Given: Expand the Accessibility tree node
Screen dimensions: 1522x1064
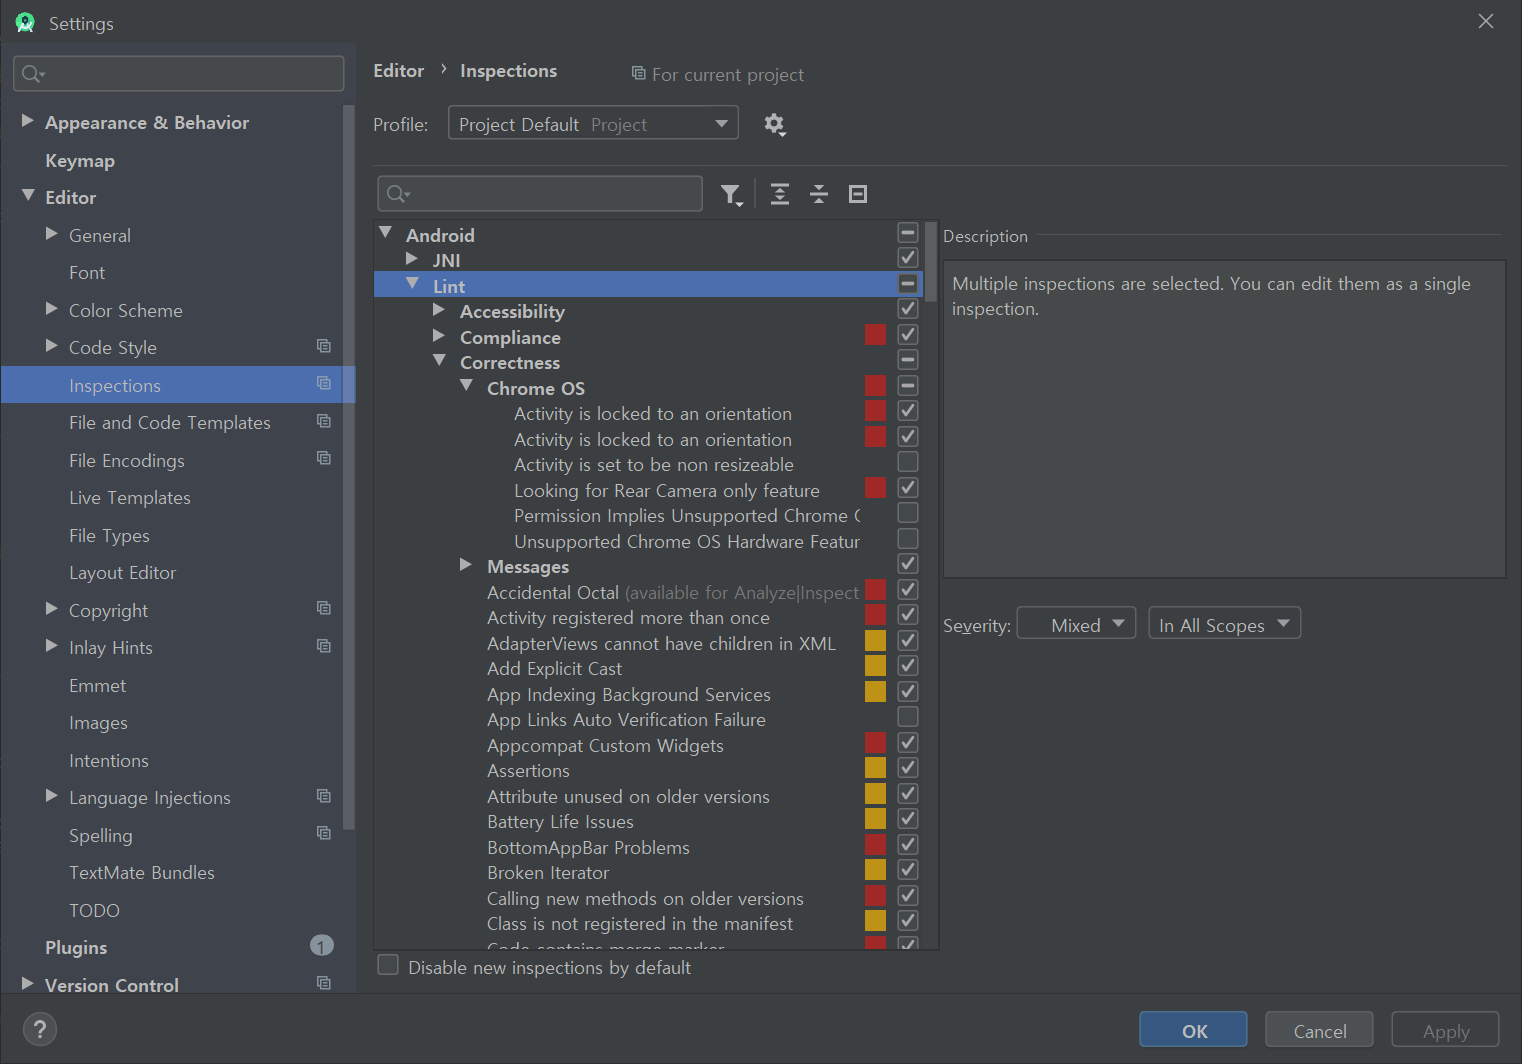Looking at the screenshot, I should (x=438, y=311).
